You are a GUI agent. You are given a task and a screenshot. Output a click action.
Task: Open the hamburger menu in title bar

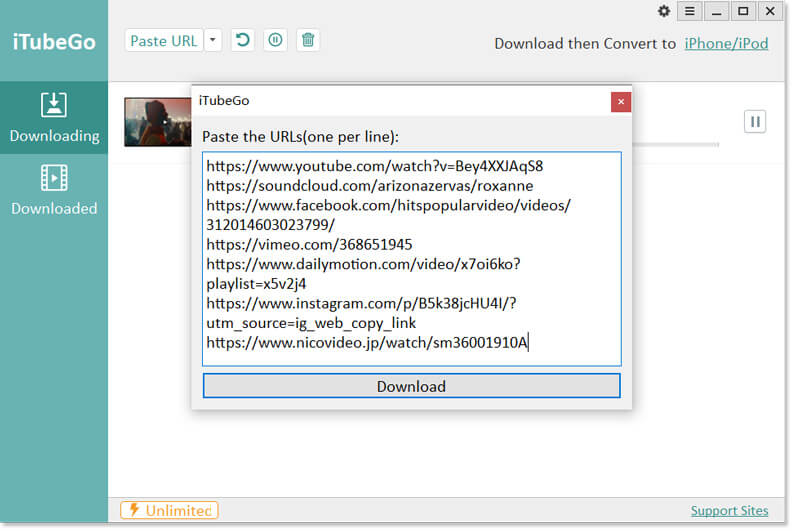tap(690, 11)
